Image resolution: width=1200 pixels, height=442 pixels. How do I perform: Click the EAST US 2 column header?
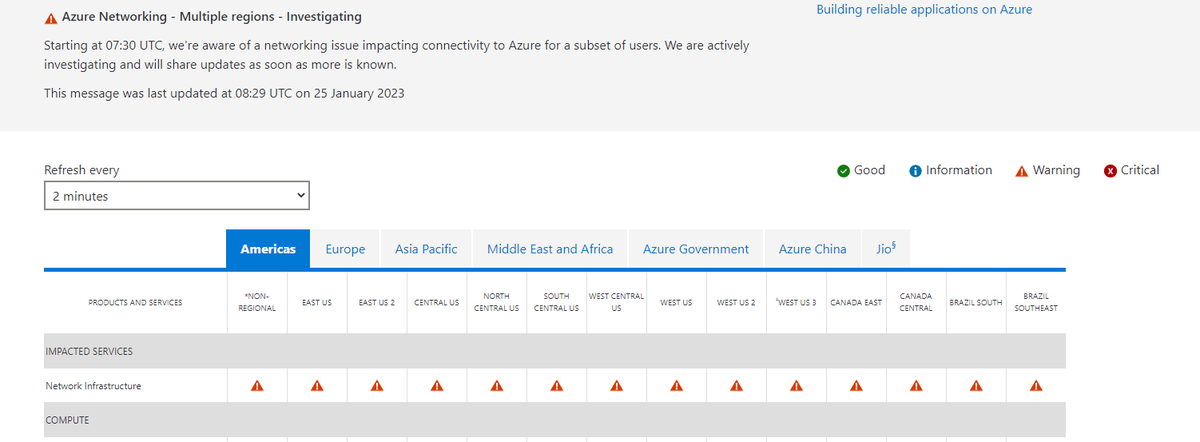click(x=377, y=302)
